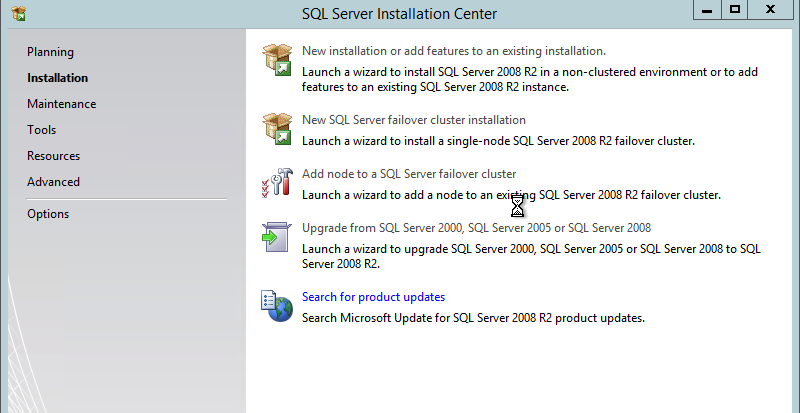Select Installation in left sidebar

tap(57, 78)
